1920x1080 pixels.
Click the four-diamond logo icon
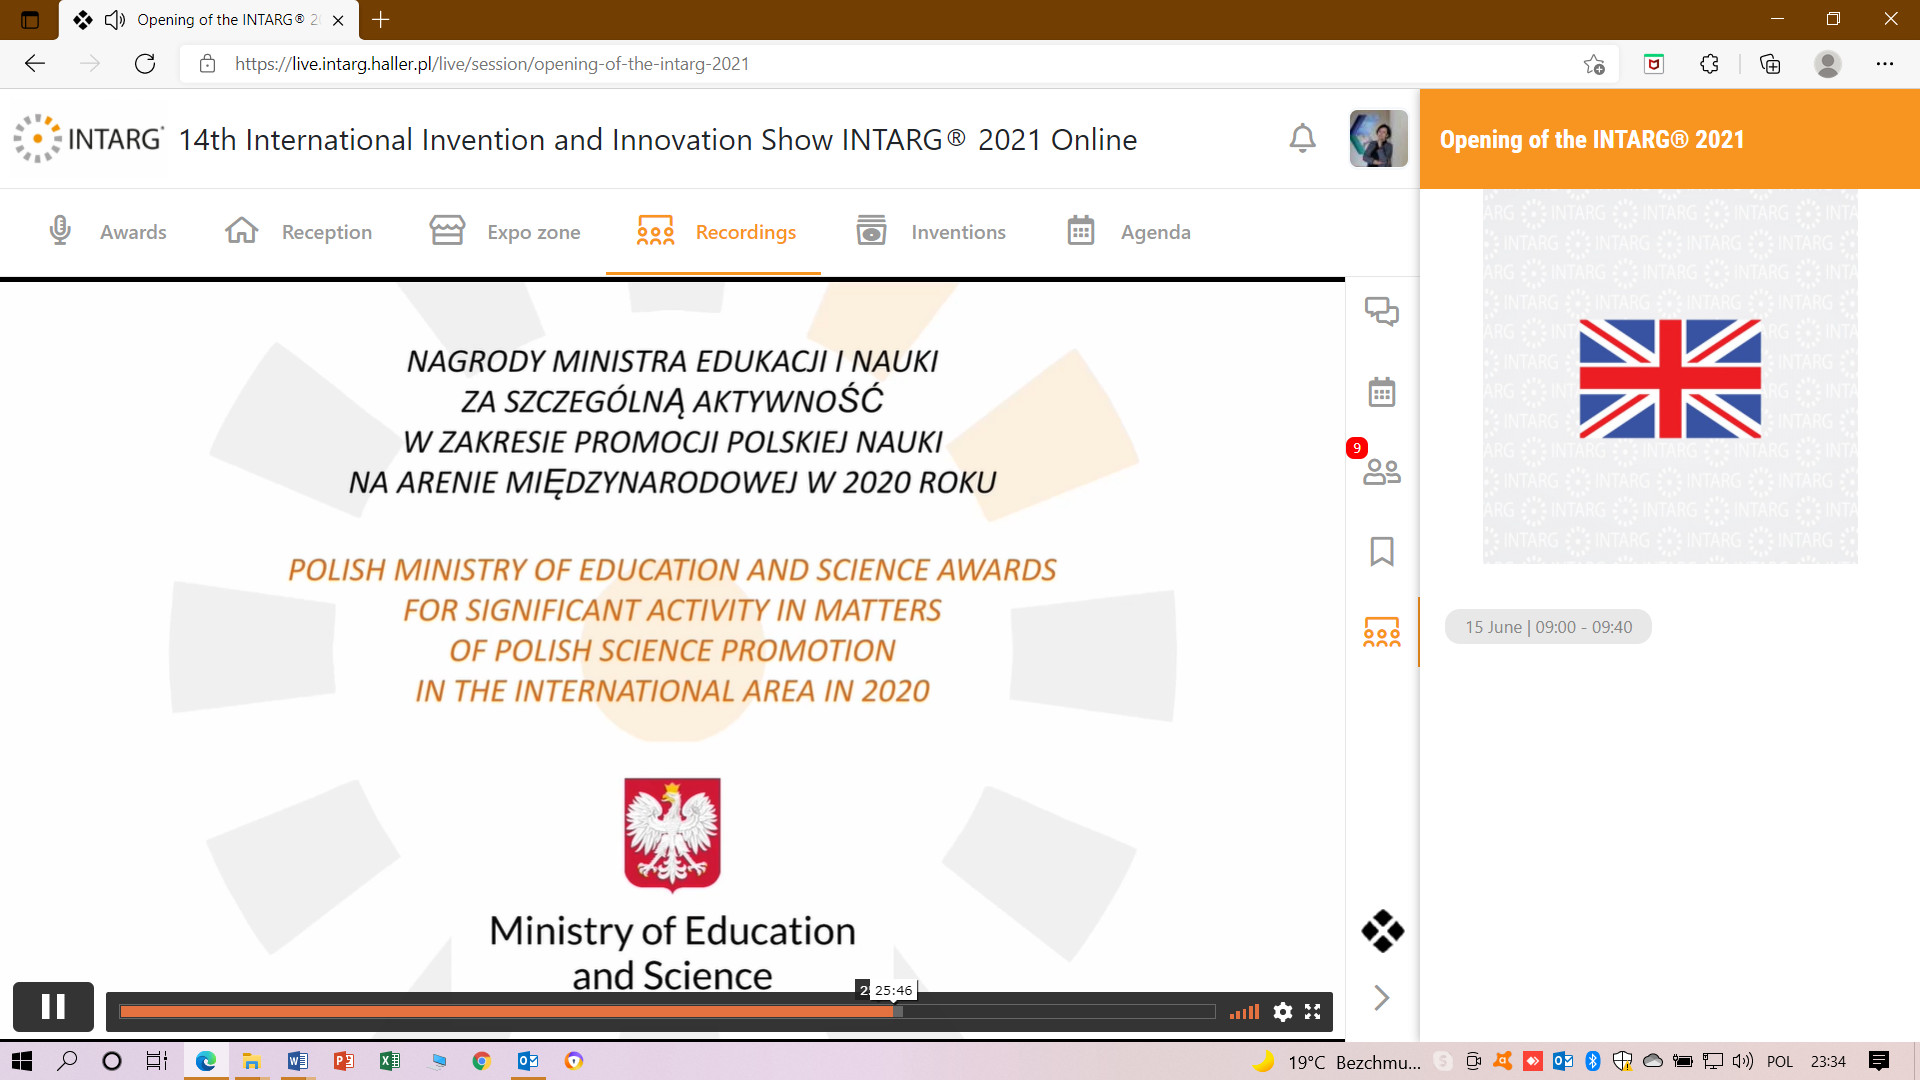1382,931
